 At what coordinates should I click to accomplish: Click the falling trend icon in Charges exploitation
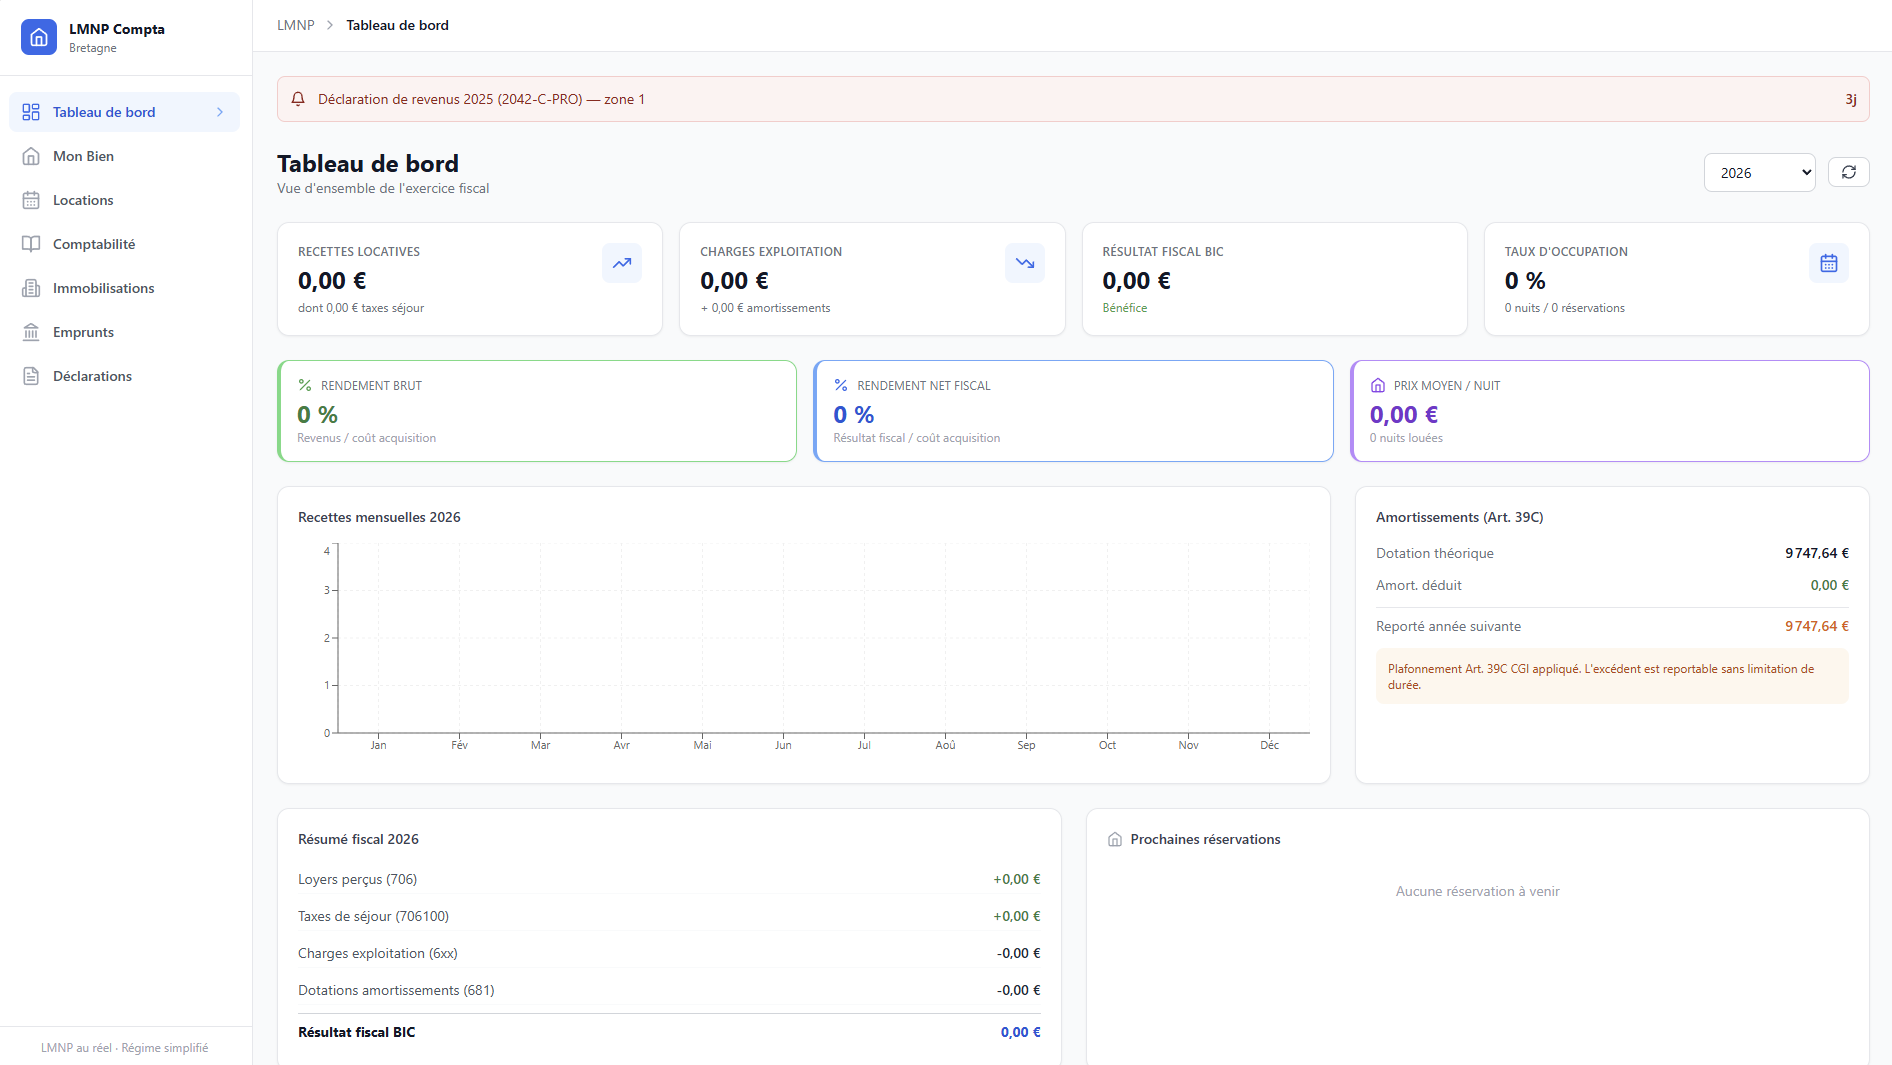click(x=1025, y=263)
